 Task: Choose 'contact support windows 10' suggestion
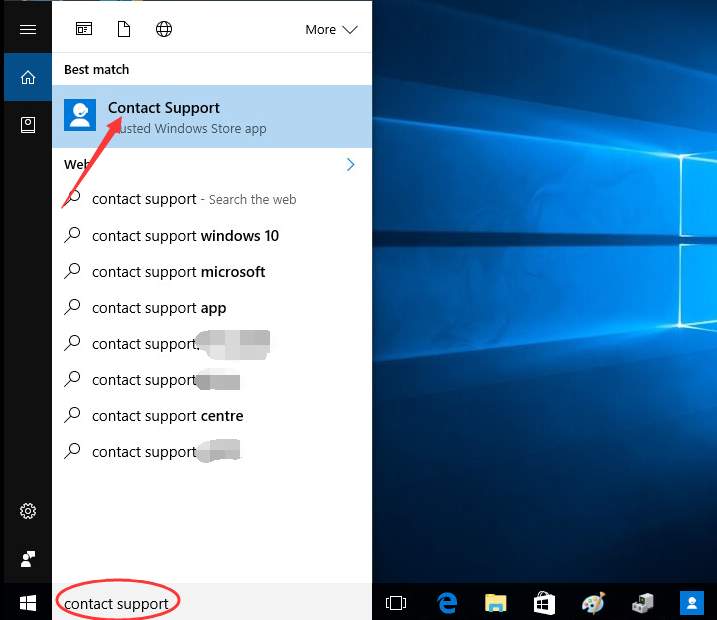[x=212, y=235]
